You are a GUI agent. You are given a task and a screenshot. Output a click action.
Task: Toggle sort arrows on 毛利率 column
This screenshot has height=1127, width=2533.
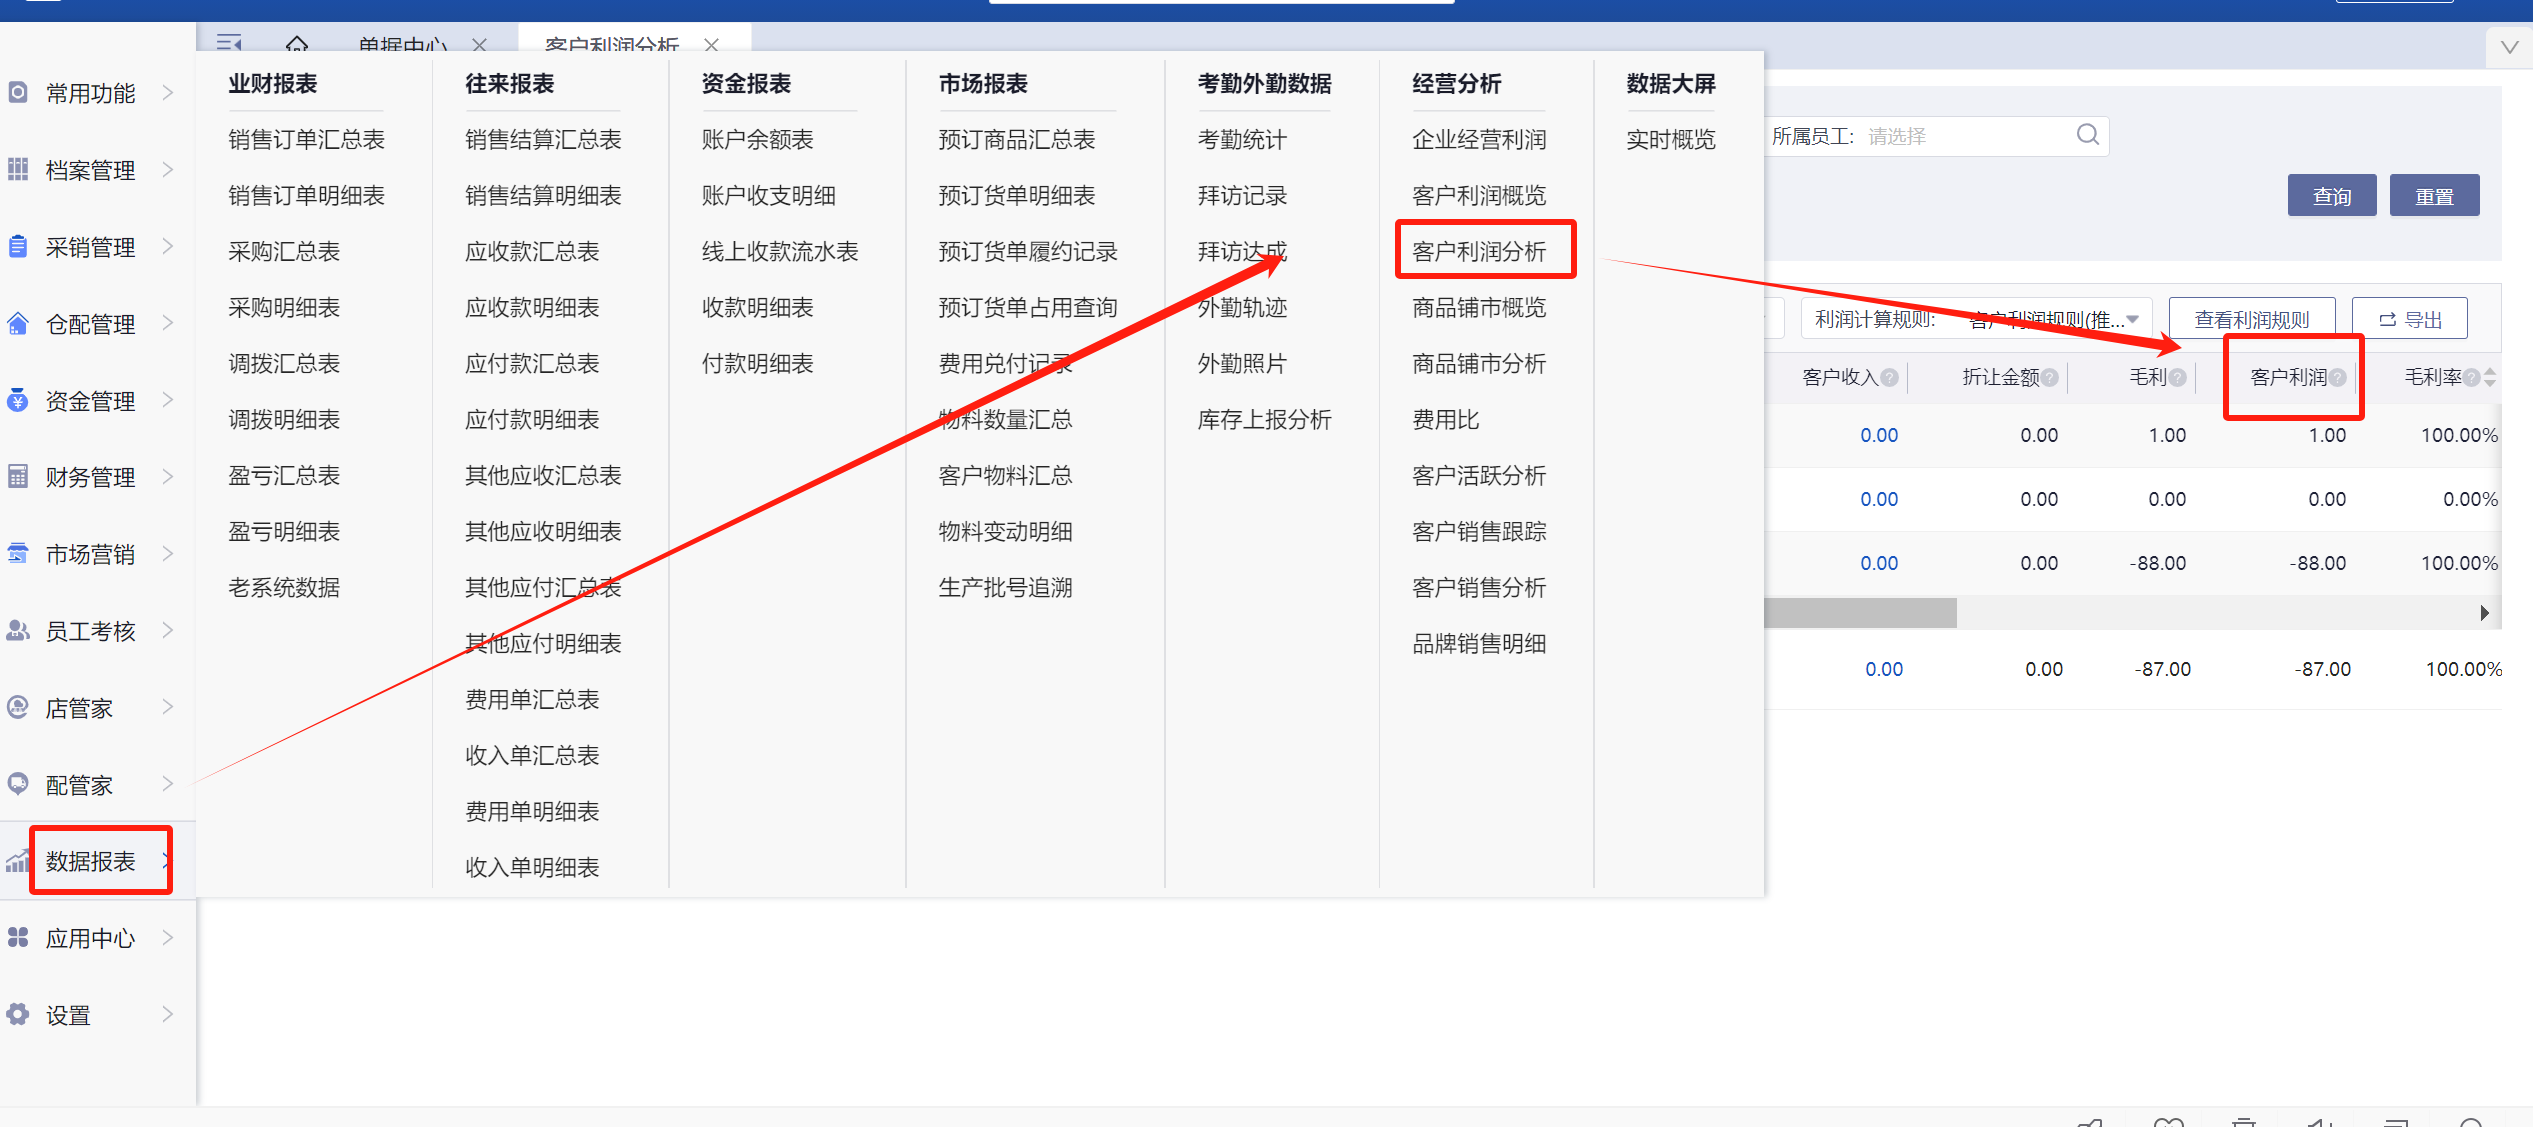point(2490,377)
